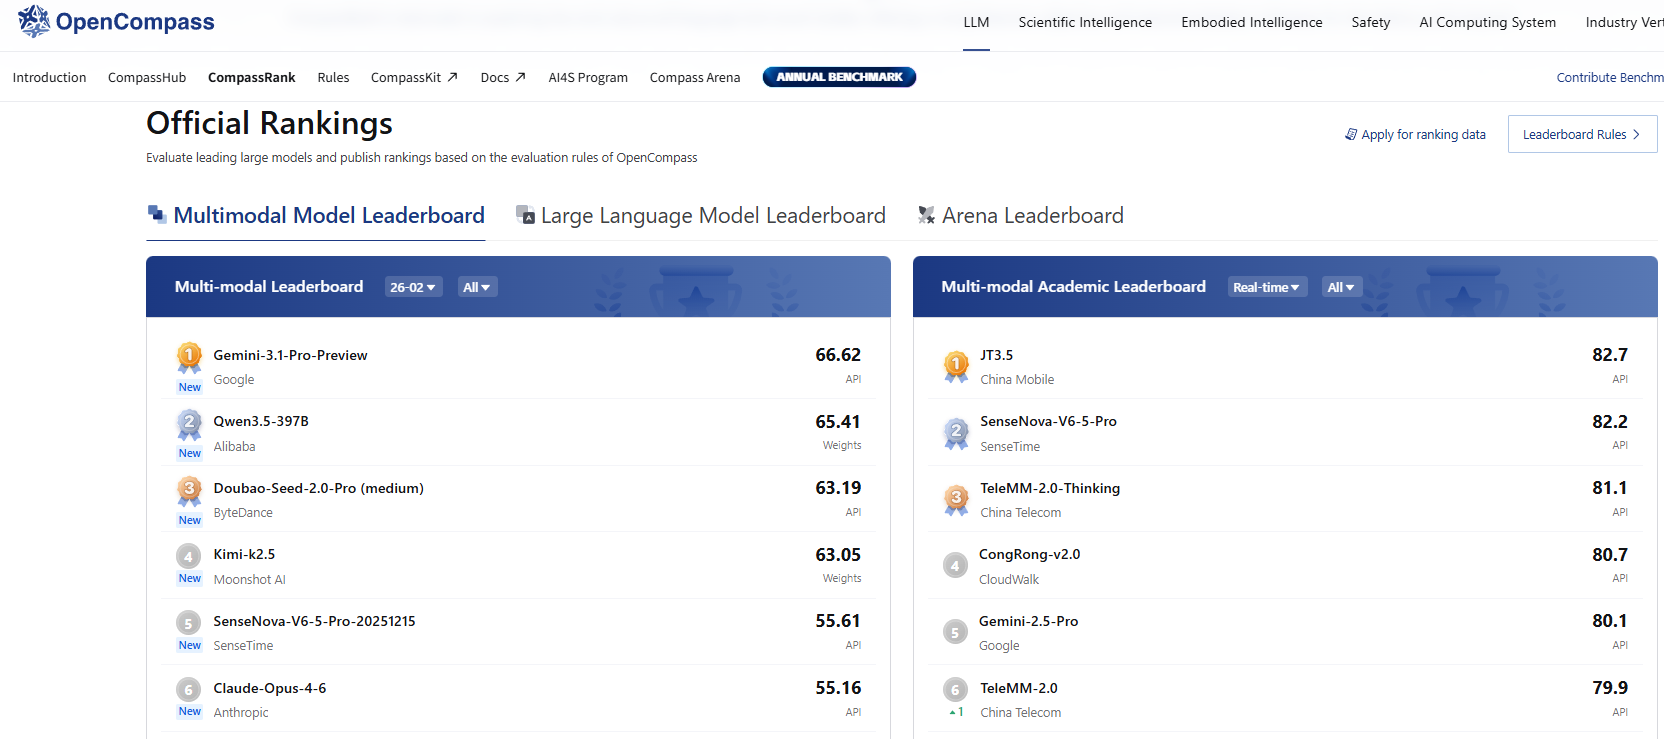Viewport: 1664px width, 739px height.
Task: Click the rank up 1 indicator under TeleMM-2.0
Action: click(956, 712)
